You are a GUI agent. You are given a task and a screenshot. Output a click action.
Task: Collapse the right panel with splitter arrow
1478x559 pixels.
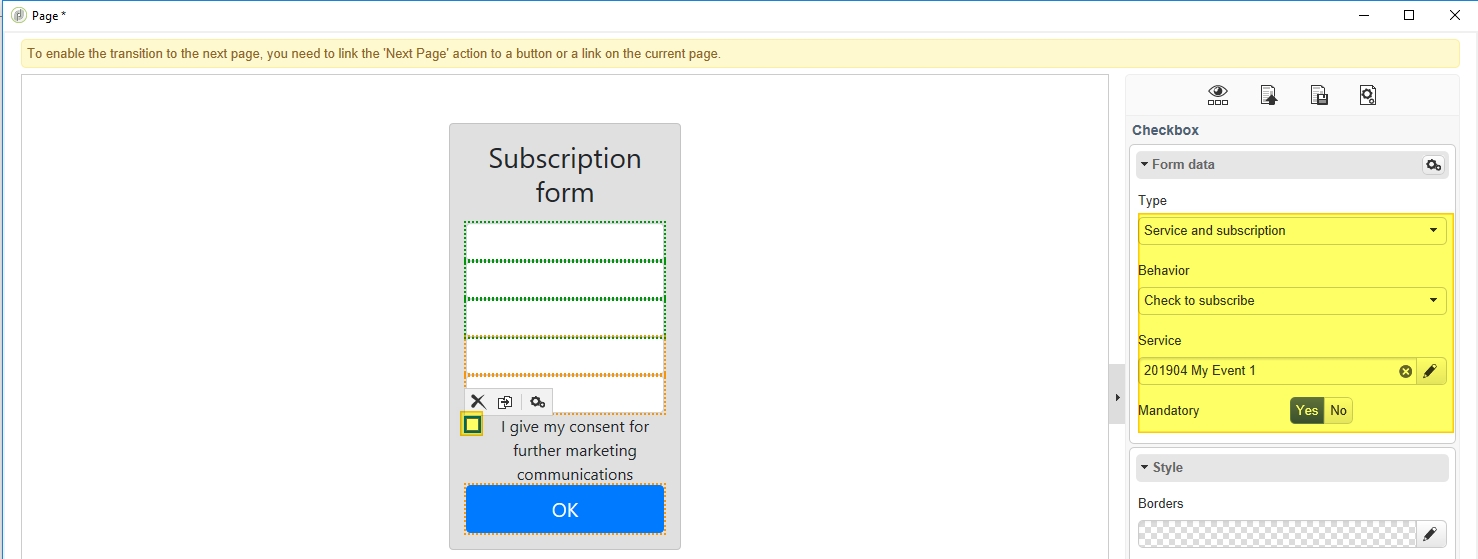click(x=1117, y=397)
